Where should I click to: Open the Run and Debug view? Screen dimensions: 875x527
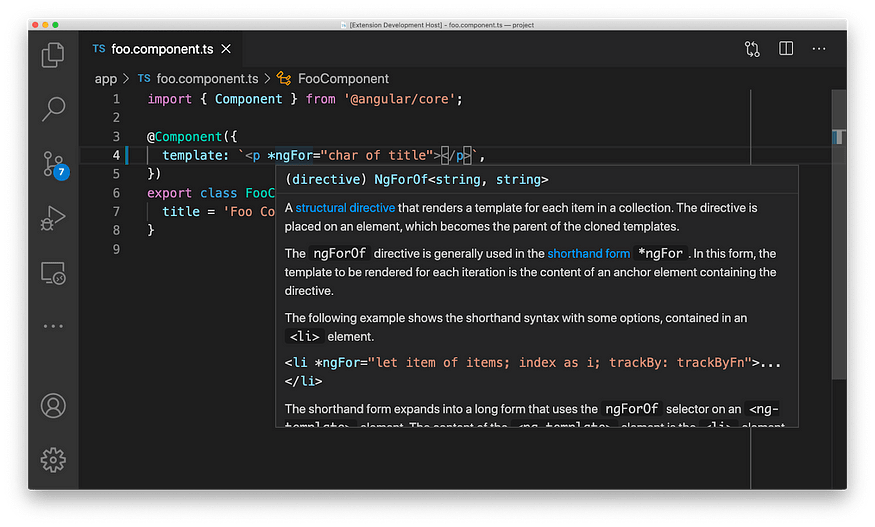[x=53, y=218]
